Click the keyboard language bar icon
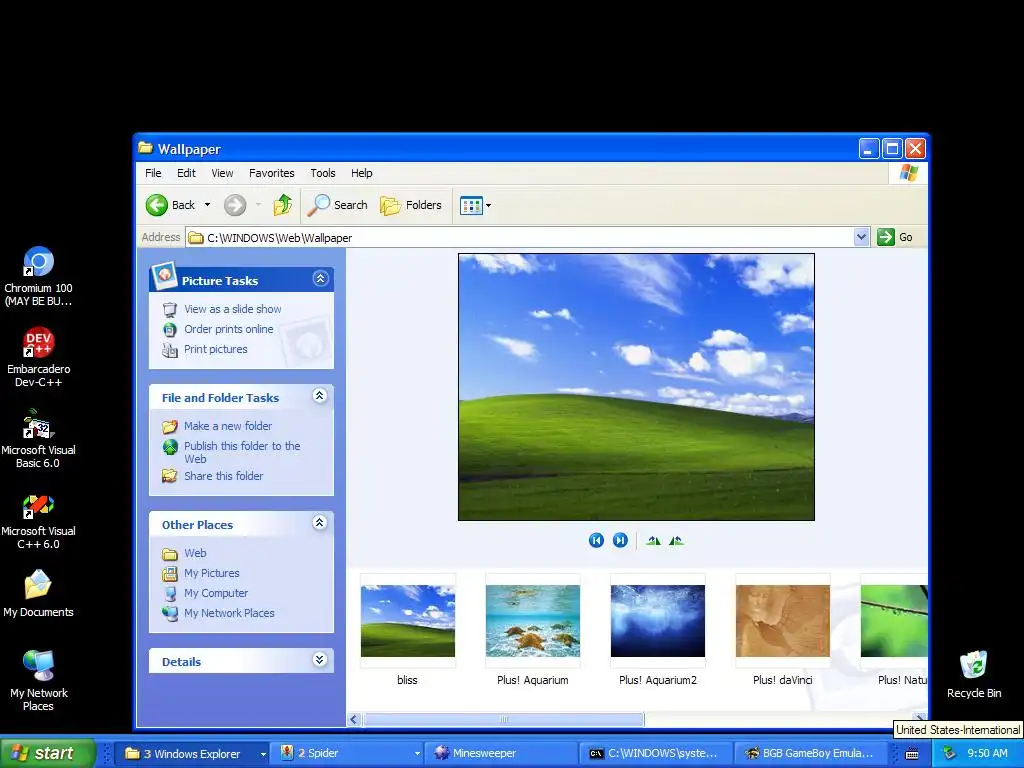Screen dimensions: 1024x768 [x=912, y=754]
